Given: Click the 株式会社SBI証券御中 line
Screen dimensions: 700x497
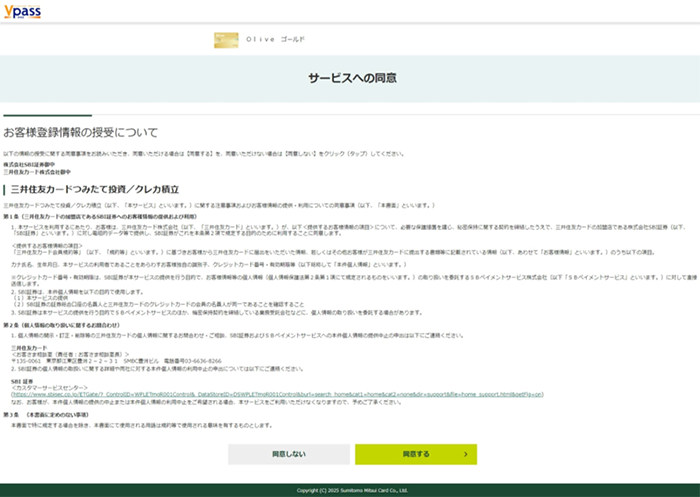Looking at the screenshot, I should click(29, 165).
